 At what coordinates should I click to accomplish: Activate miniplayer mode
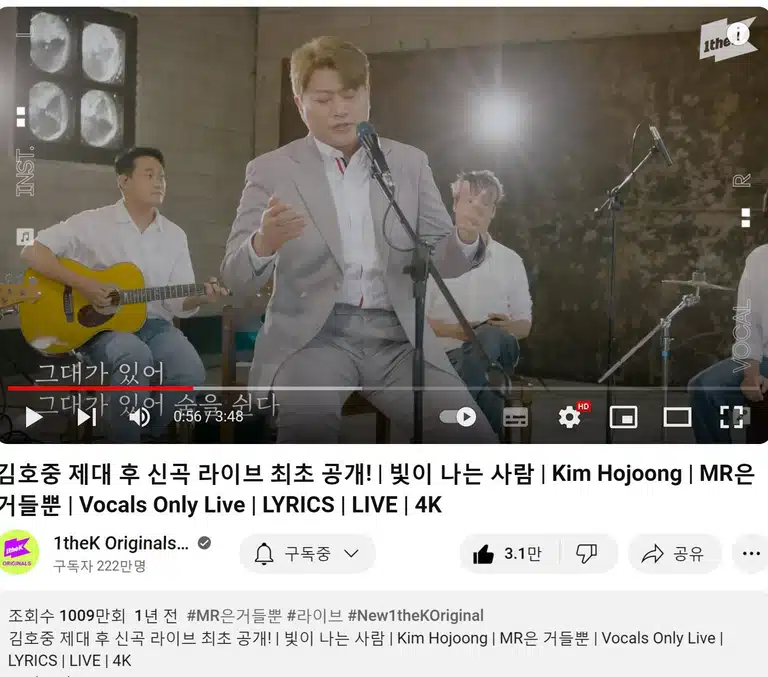(624, 417)
